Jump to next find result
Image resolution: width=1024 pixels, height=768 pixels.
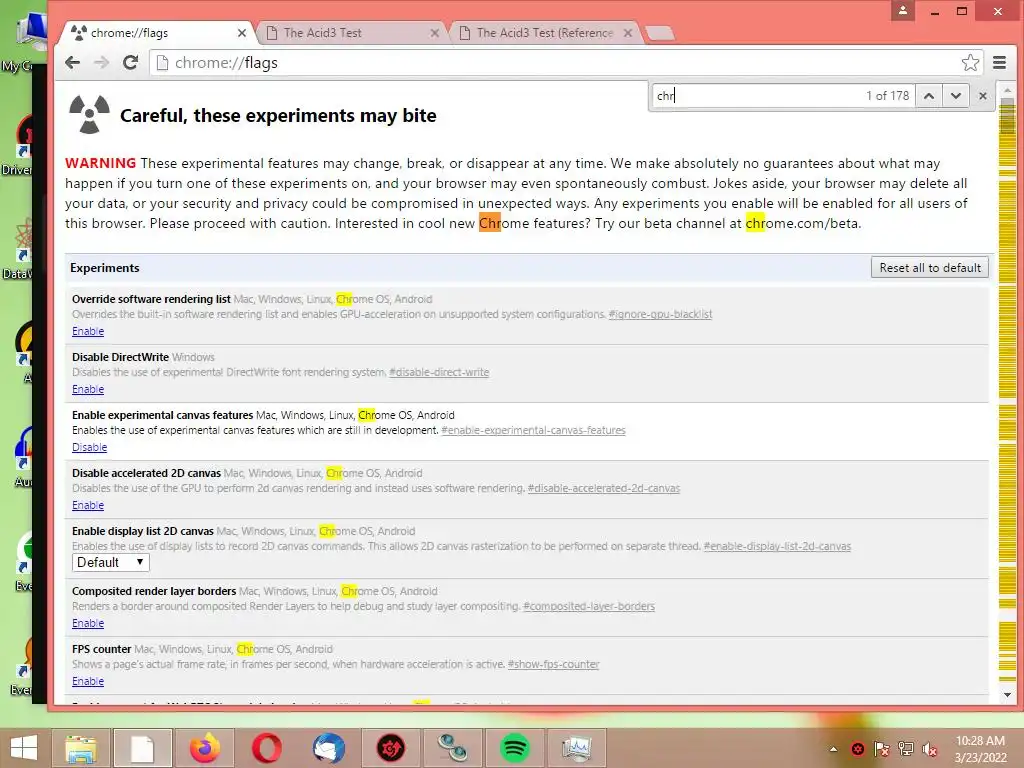[955, 96]
